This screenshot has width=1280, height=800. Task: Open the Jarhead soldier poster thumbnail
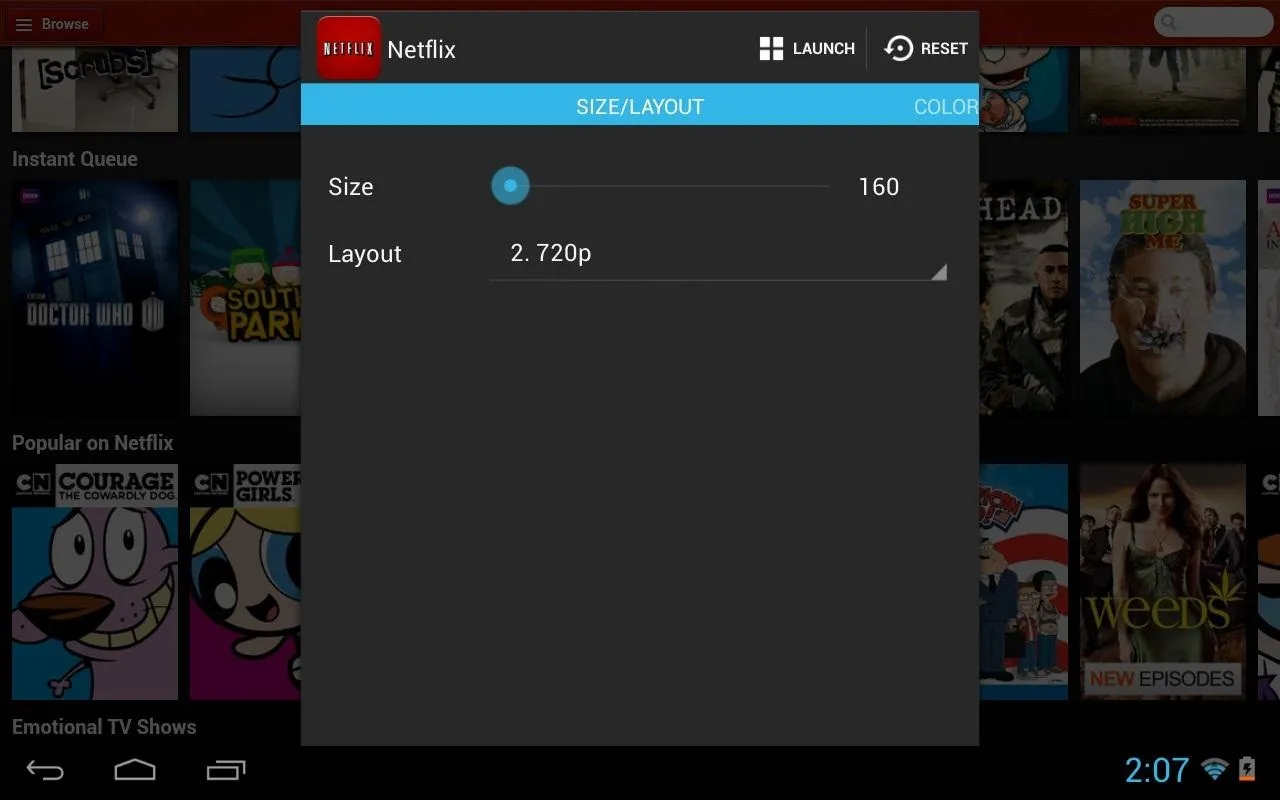tap(1023, 297)
